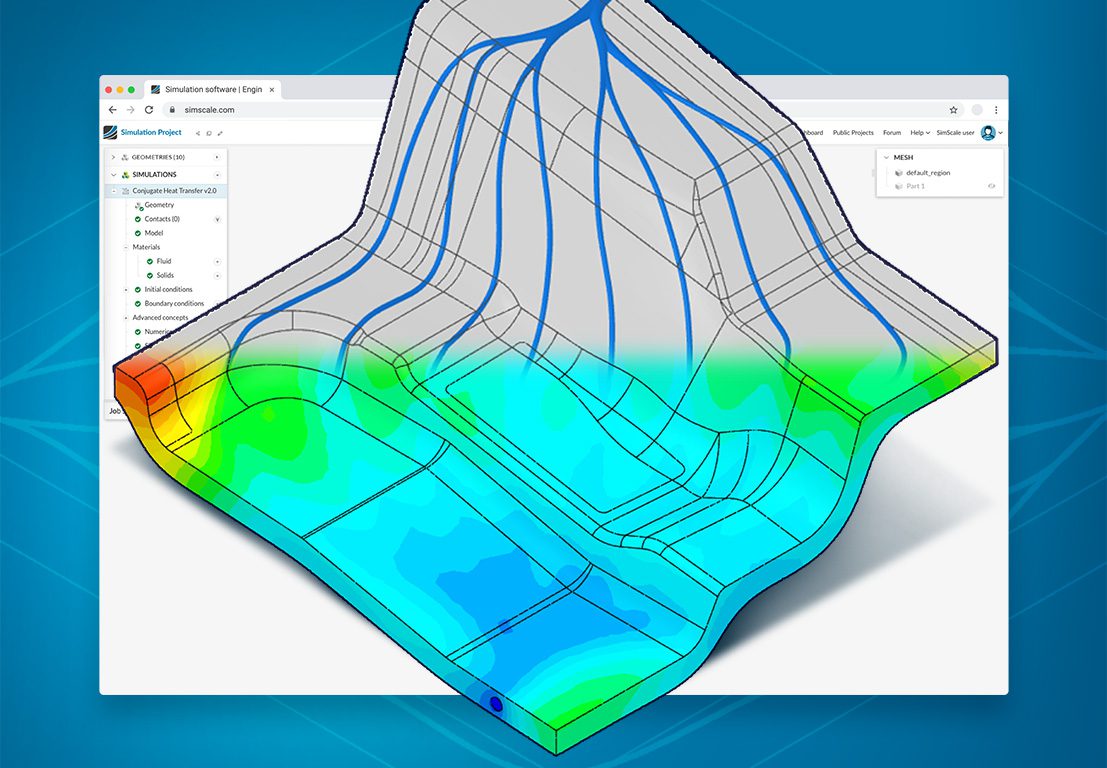The image size is (1107, 768).
Task: Select default_region in the MESH panel
Action: (928, 173)
